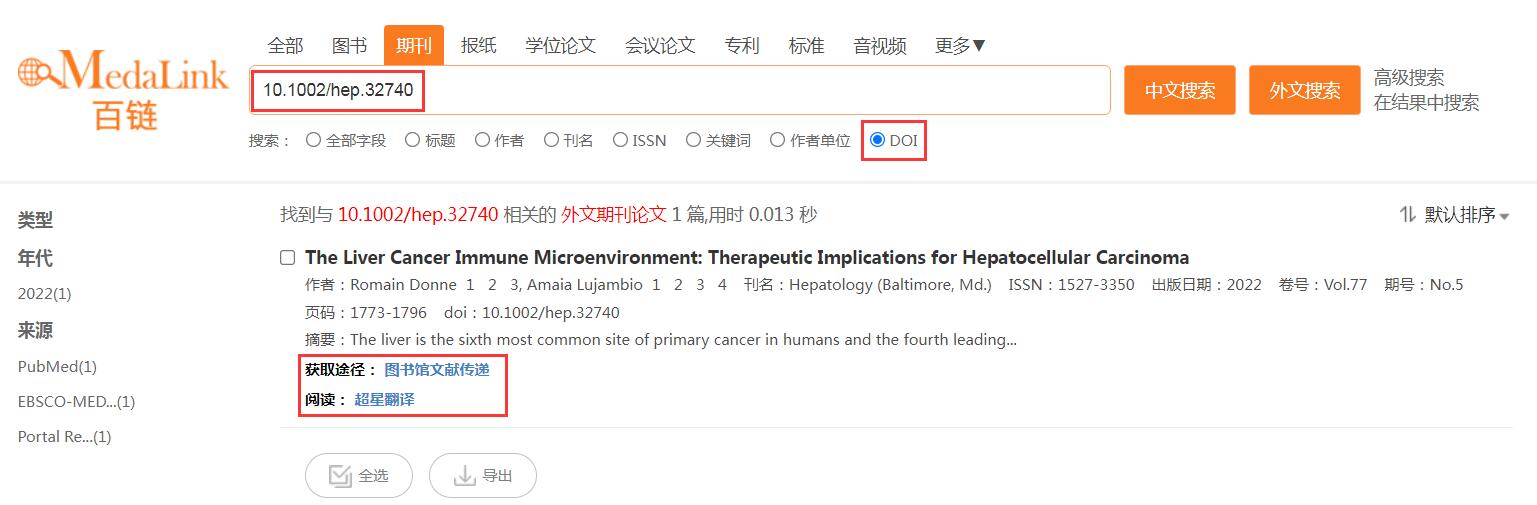The height and width of the screenshot is (505, 1537).
Task: Open the 默认排序 sorting dropdown
Action: [1466, 214]
